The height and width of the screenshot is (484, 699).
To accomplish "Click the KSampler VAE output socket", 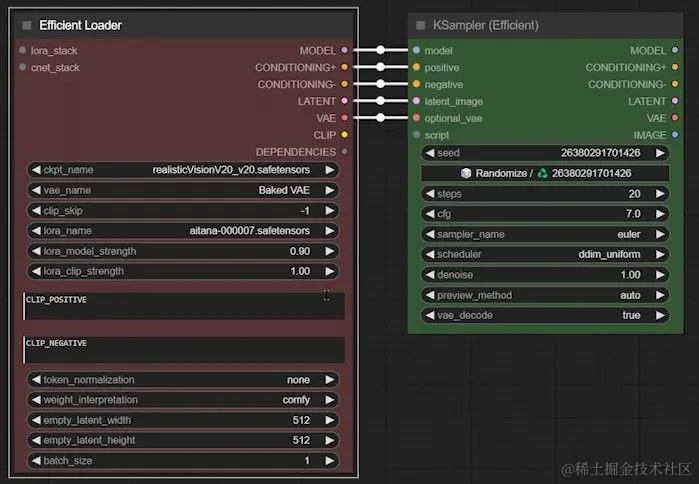I will coord(675,118).
